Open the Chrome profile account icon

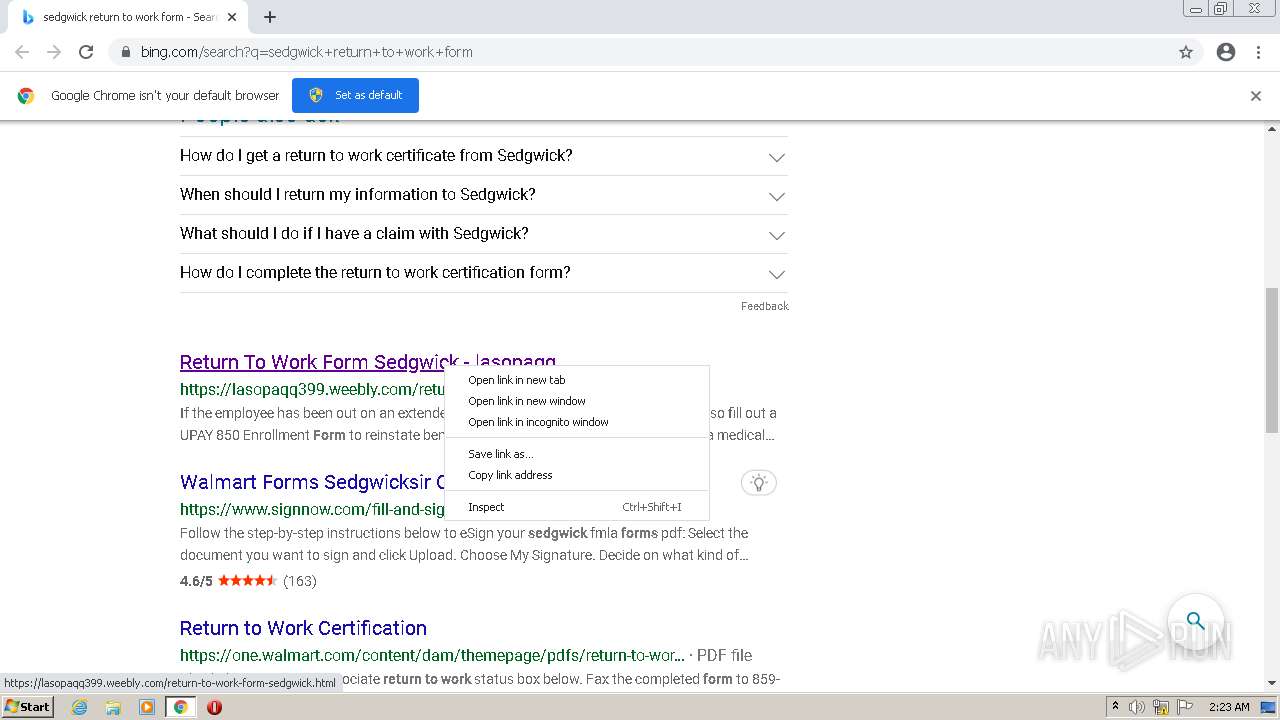pyautogui.click(x=1226, y=52)
